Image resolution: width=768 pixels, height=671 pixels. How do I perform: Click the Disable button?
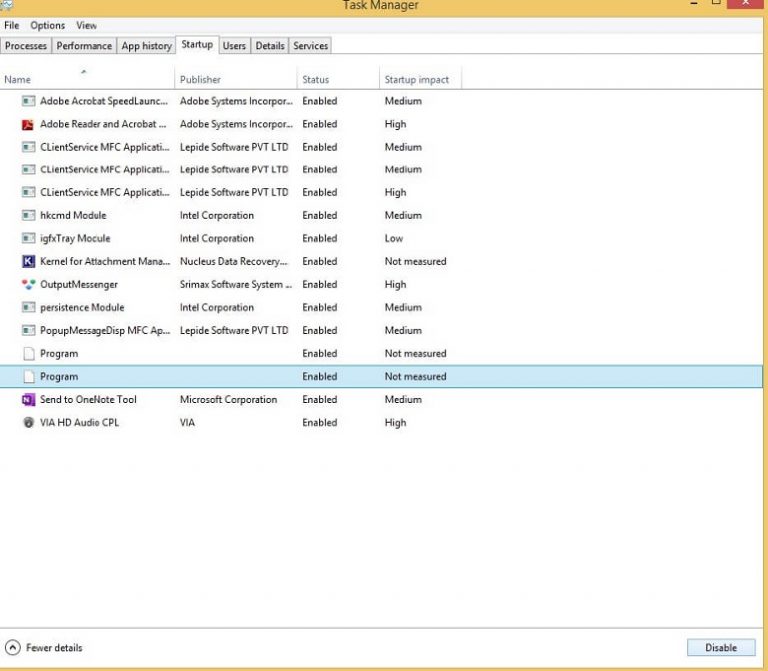click(x=721, y=647)
